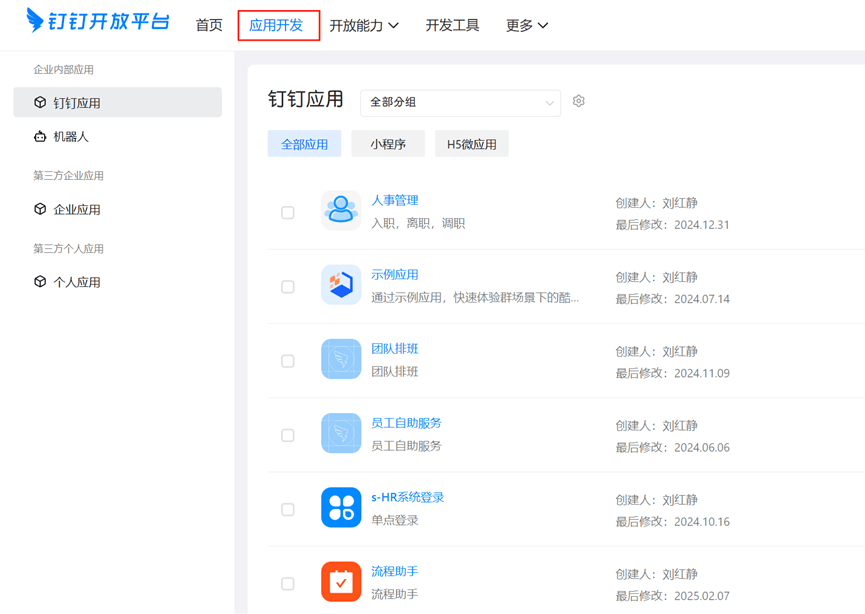Click robot icon next to 机器人
865x614 pixels.
click(40, 136)
